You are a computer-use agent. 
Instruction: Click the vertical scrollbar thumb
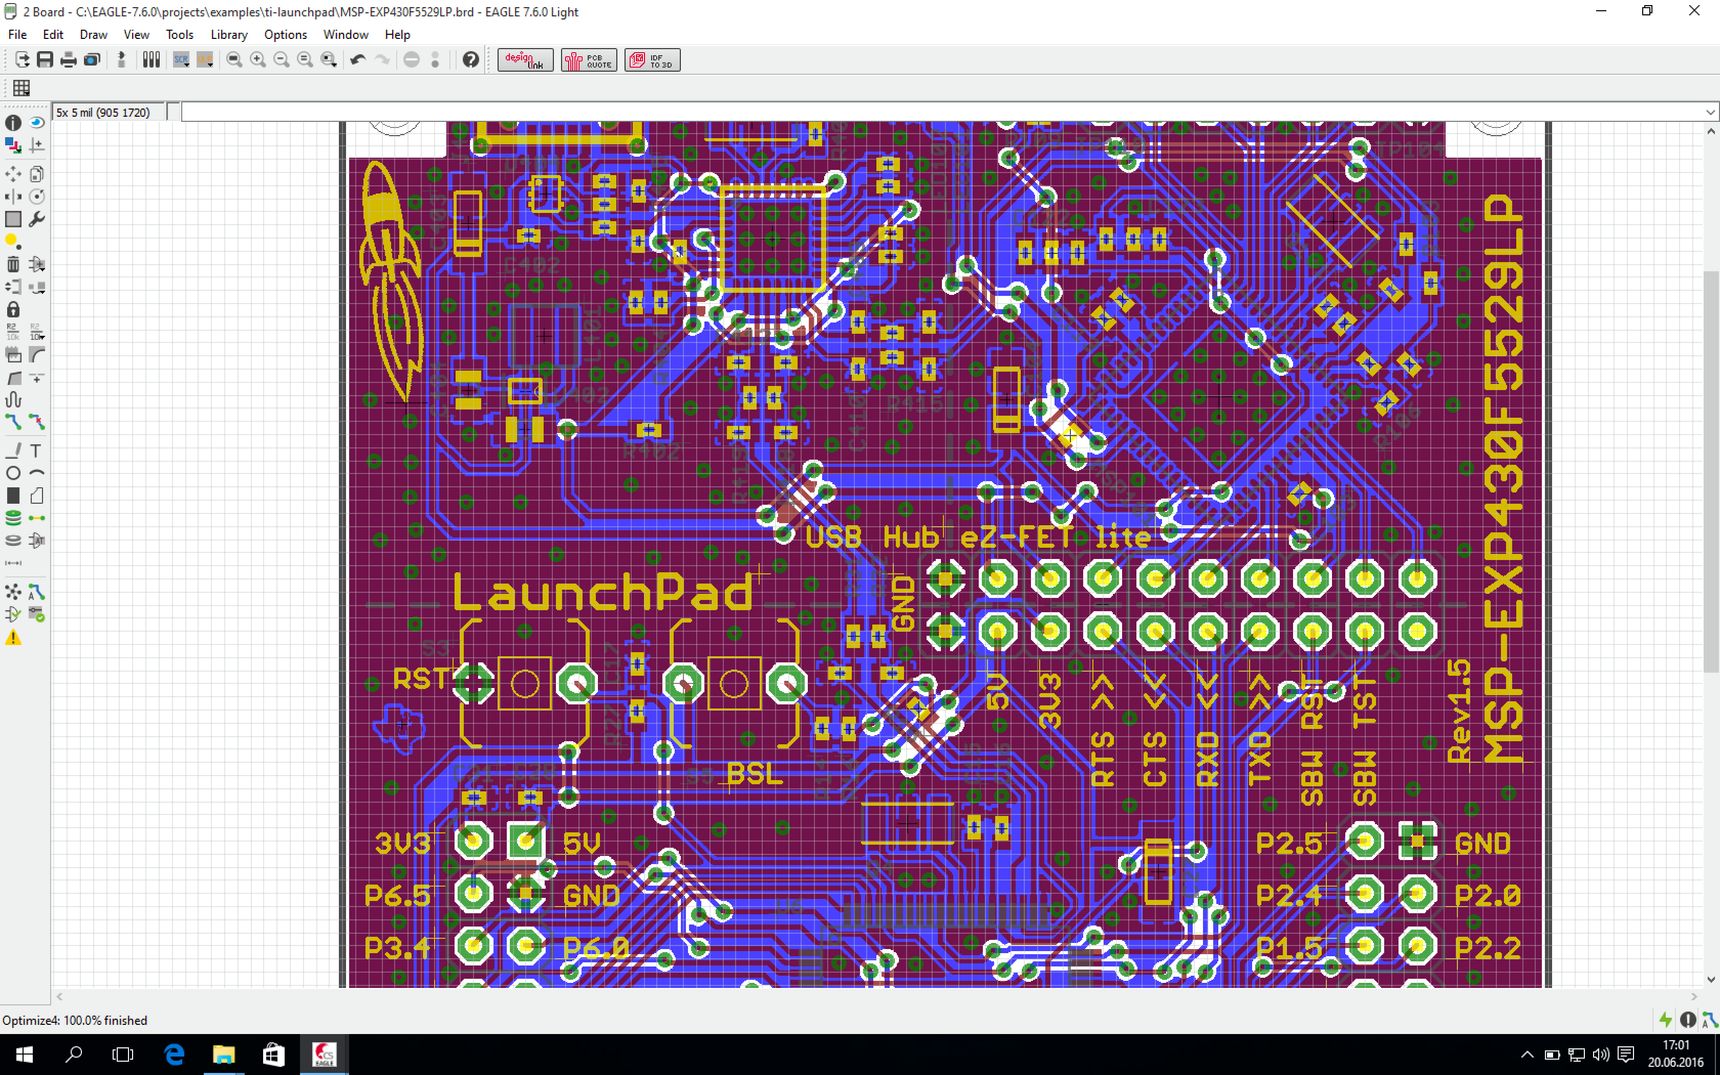(x=1710, y=470)
